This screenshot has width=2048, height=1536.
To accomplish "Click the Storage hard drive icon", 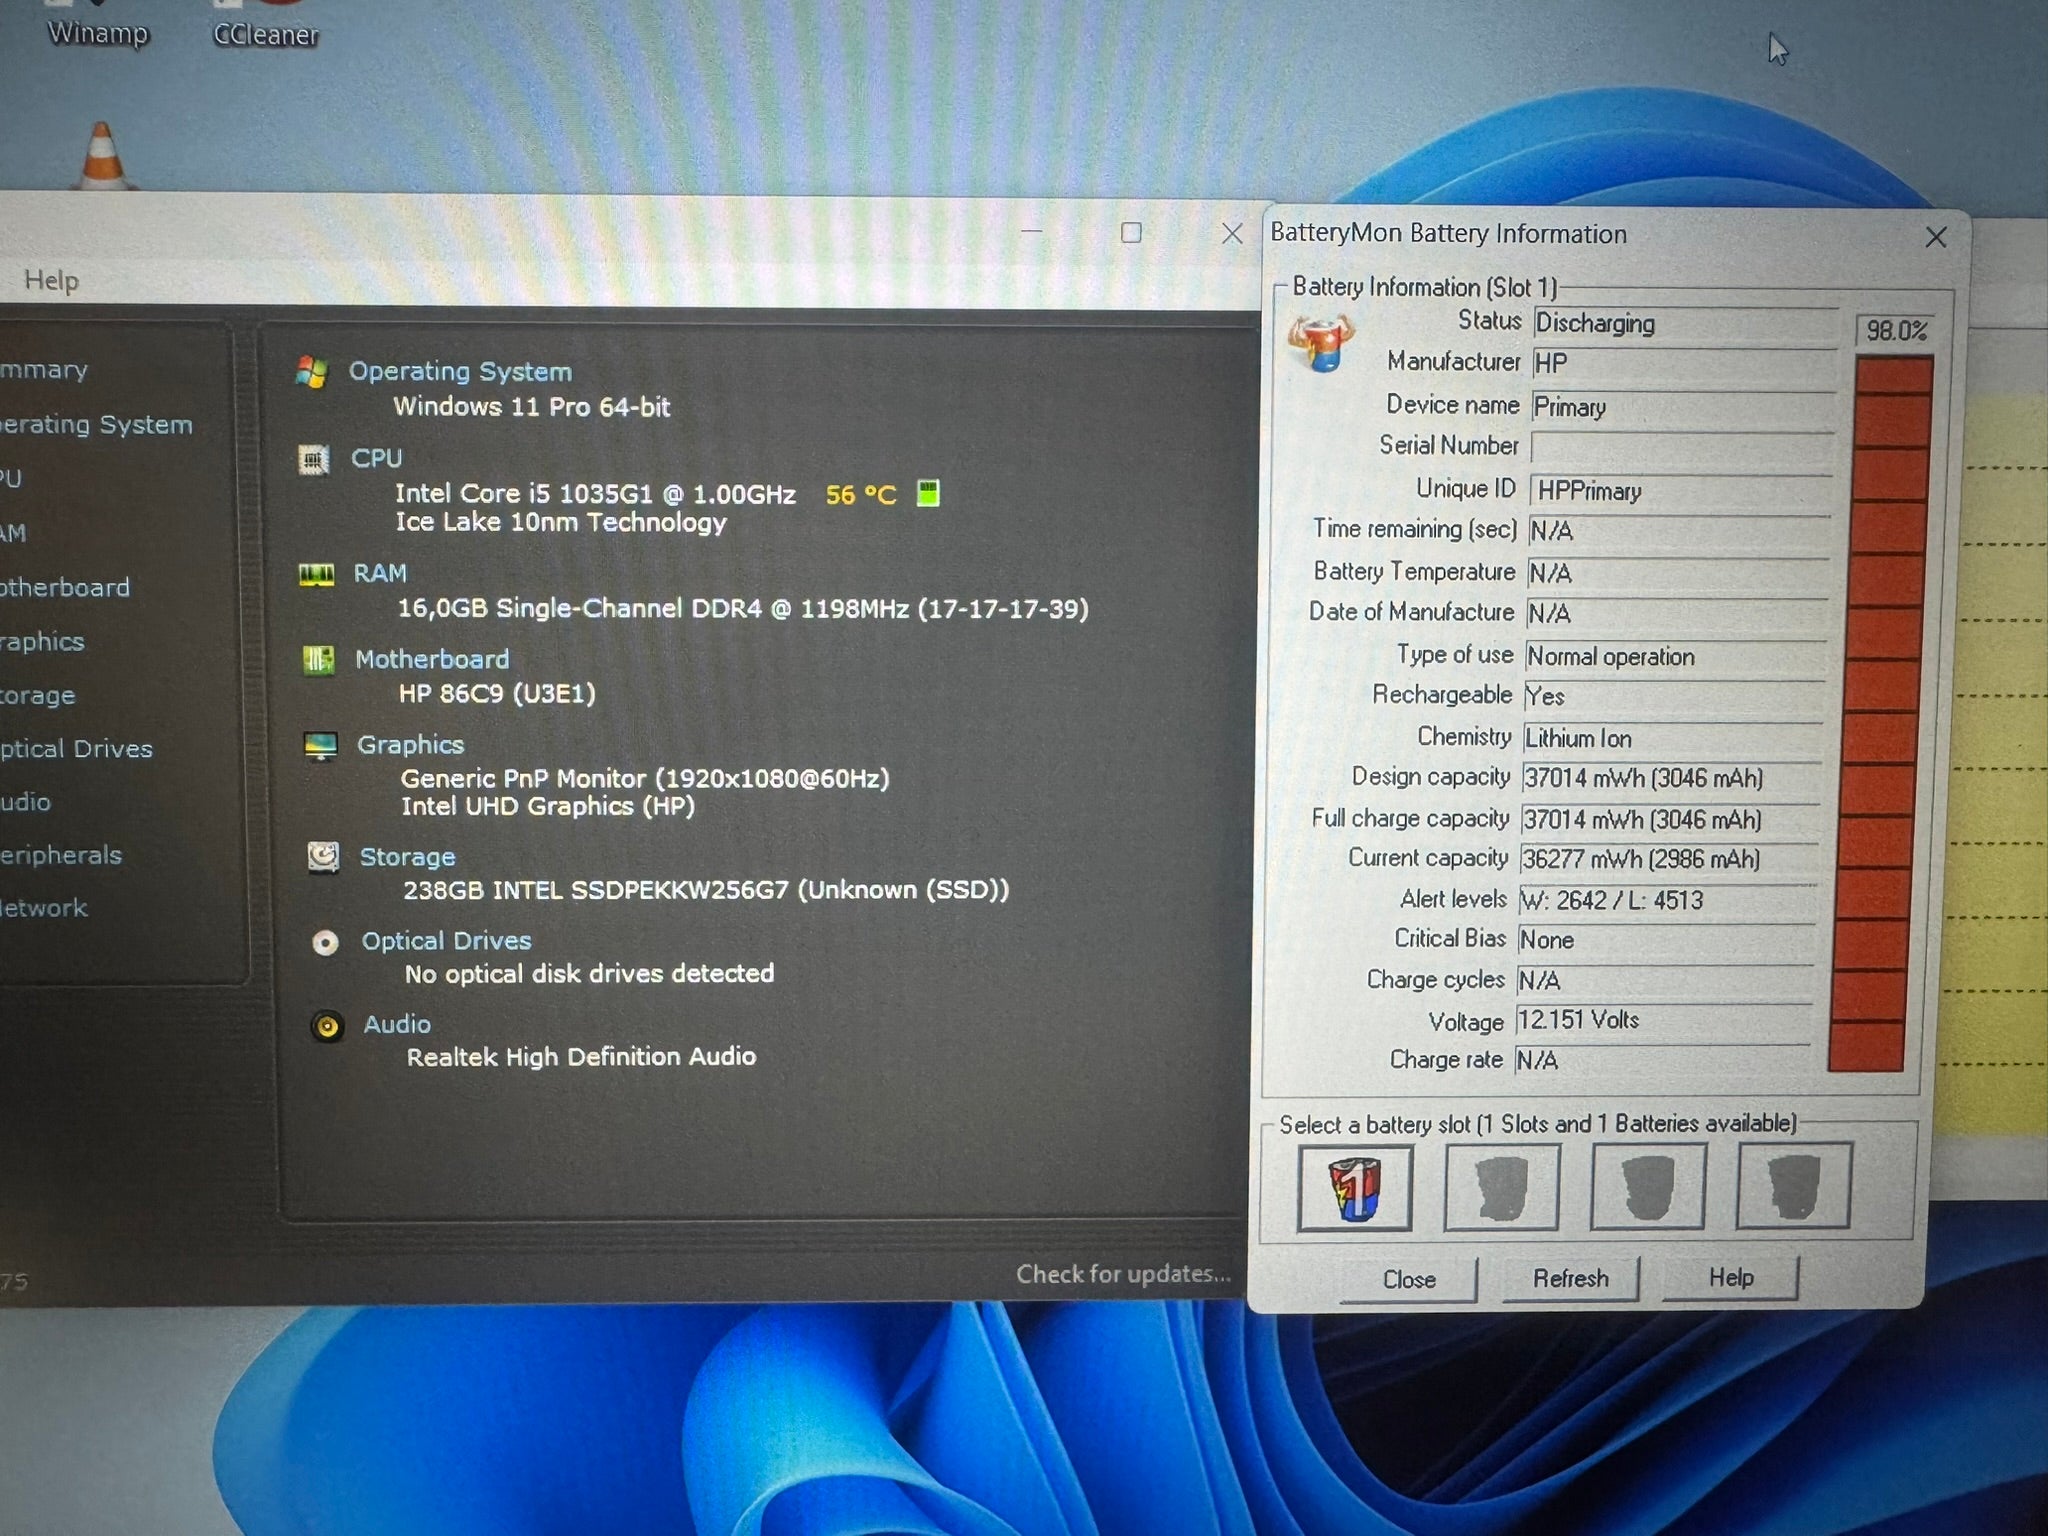I will click(x=323, y=857).
